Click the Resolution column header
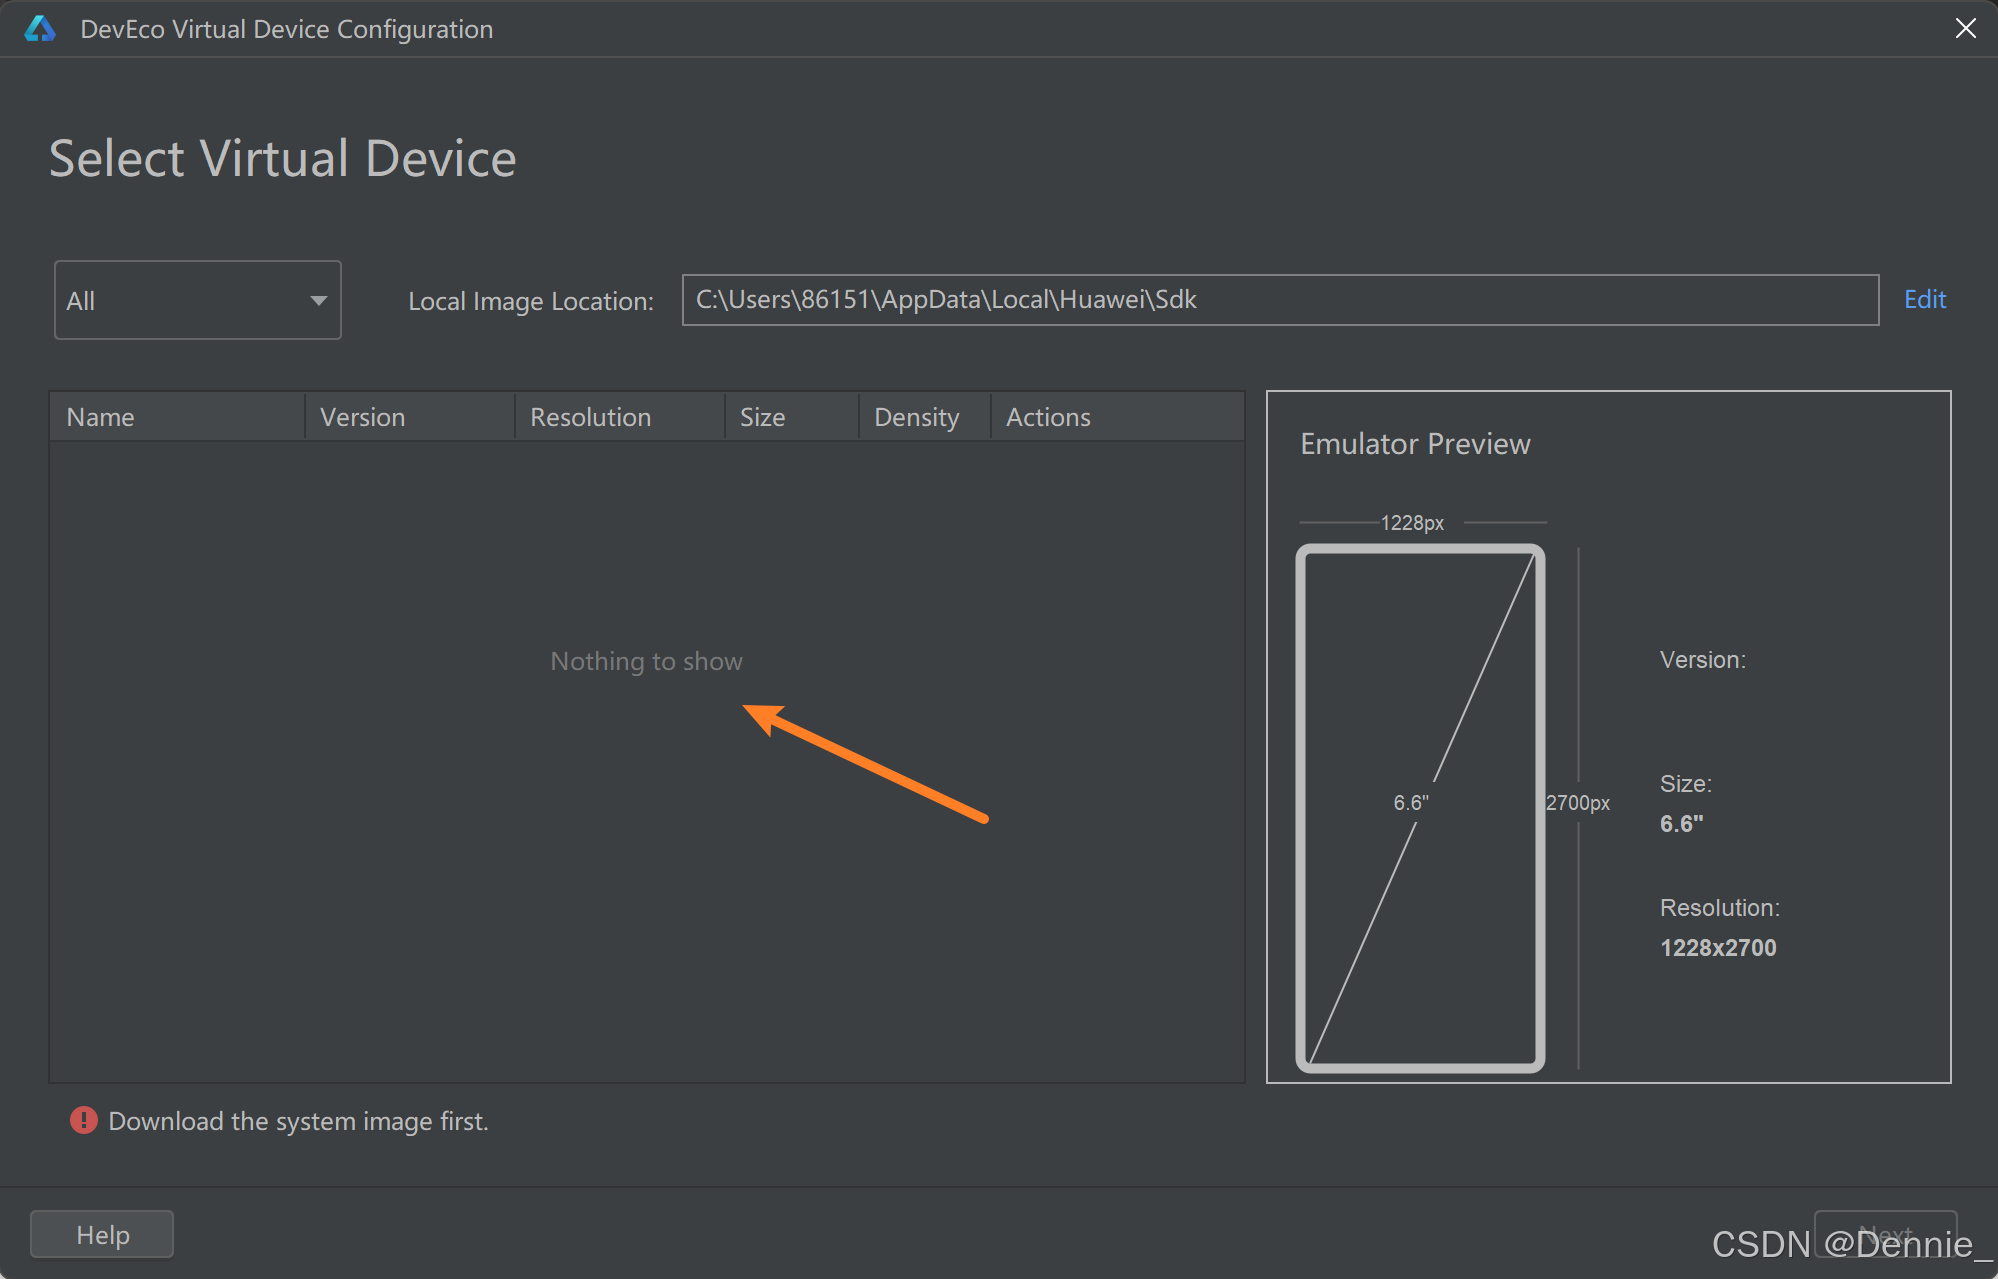The height and width of the screenshot is (1279, 1998). click(x=590, y=417)
